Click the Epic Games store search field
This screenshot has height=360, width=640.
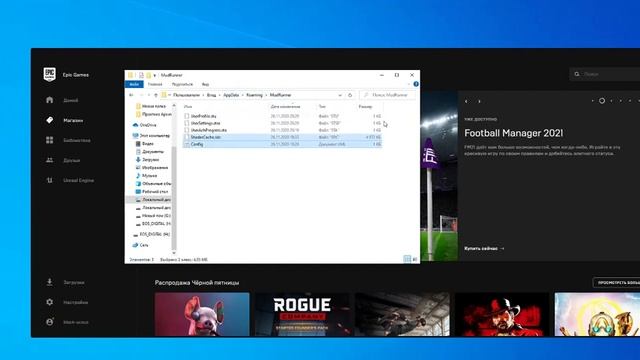click(605, 74)
